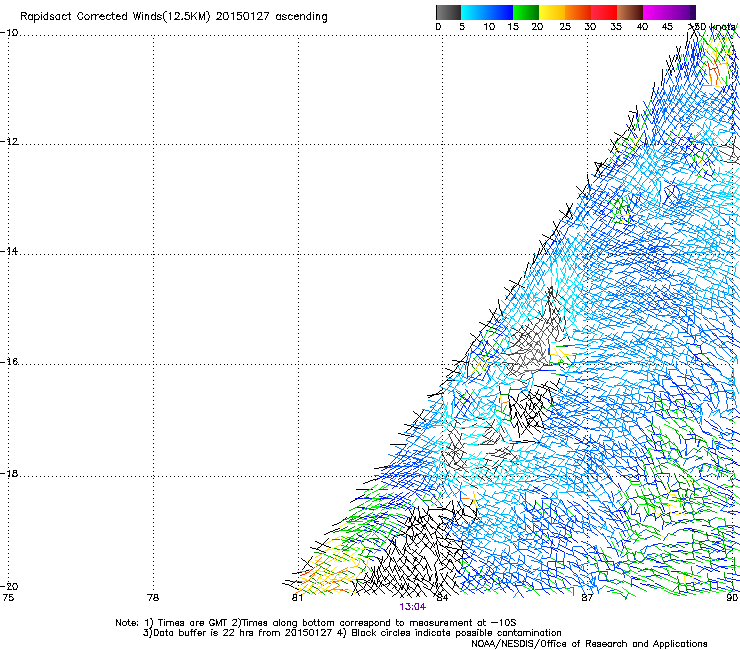The image size is (740, 650).
Task: Click the purple '13:04' swath time label
Action: pyautogui.click(x=412, y=607)
